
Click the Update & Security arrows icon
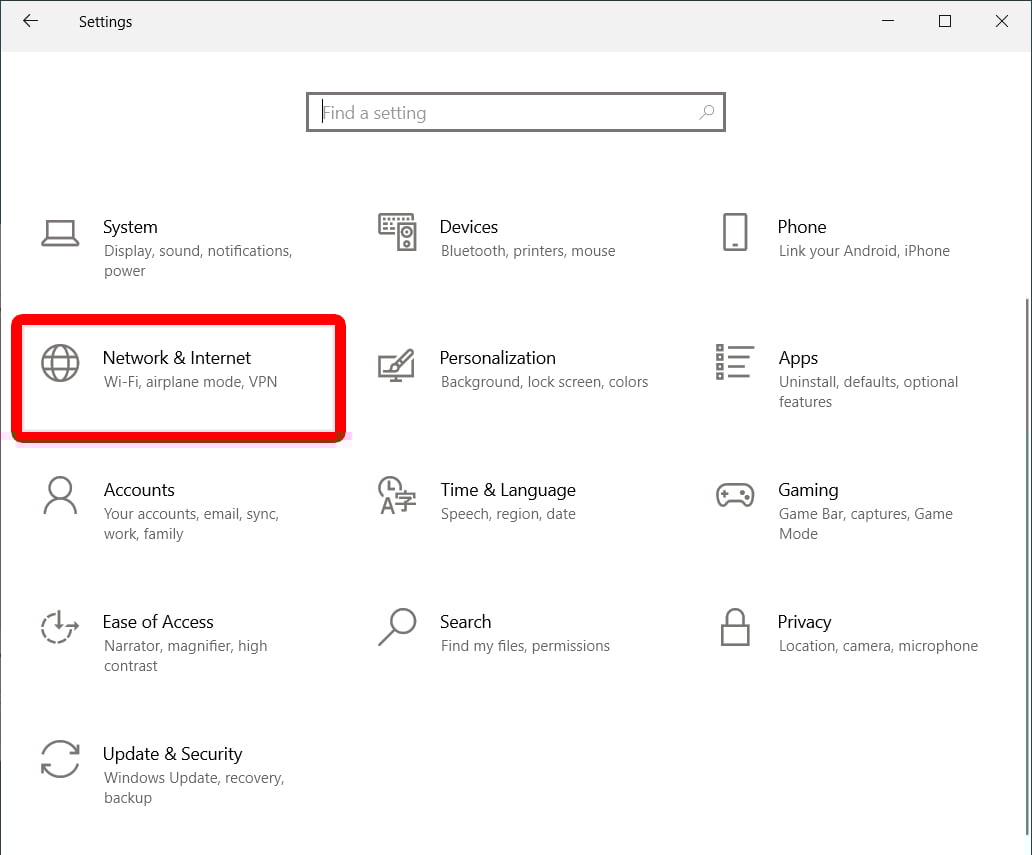[60, 759]
